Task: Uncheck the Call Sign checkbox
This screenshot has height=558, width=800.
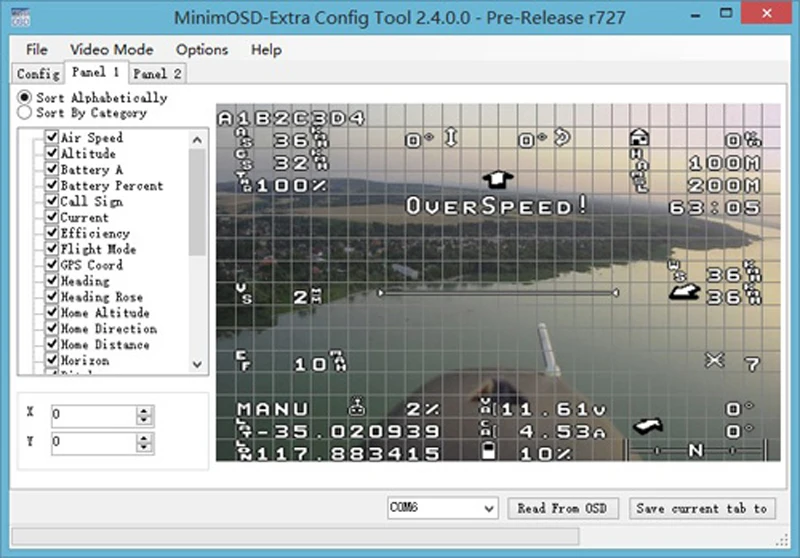Action: click(x=52, y=200)
